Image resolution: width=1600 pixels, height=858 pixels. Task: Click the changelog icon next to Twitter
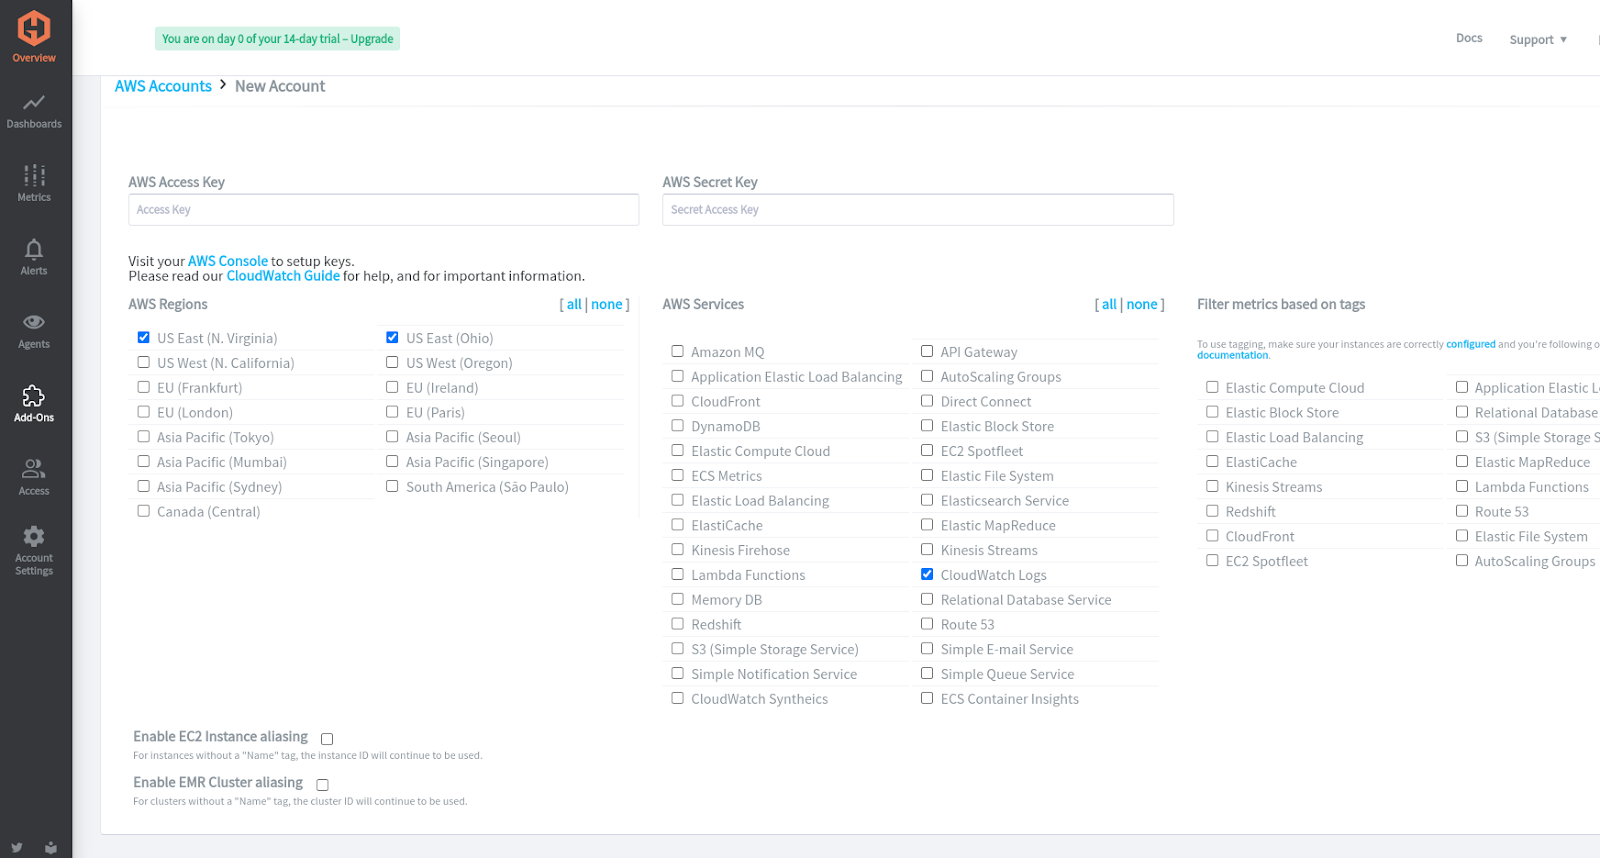(51, 847)
